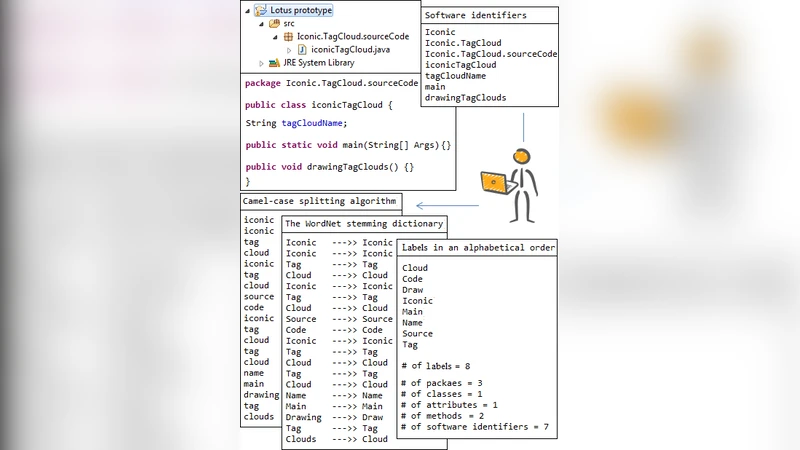Expand the JRE System Library node
800x450 pixels.
coord(262,63)
